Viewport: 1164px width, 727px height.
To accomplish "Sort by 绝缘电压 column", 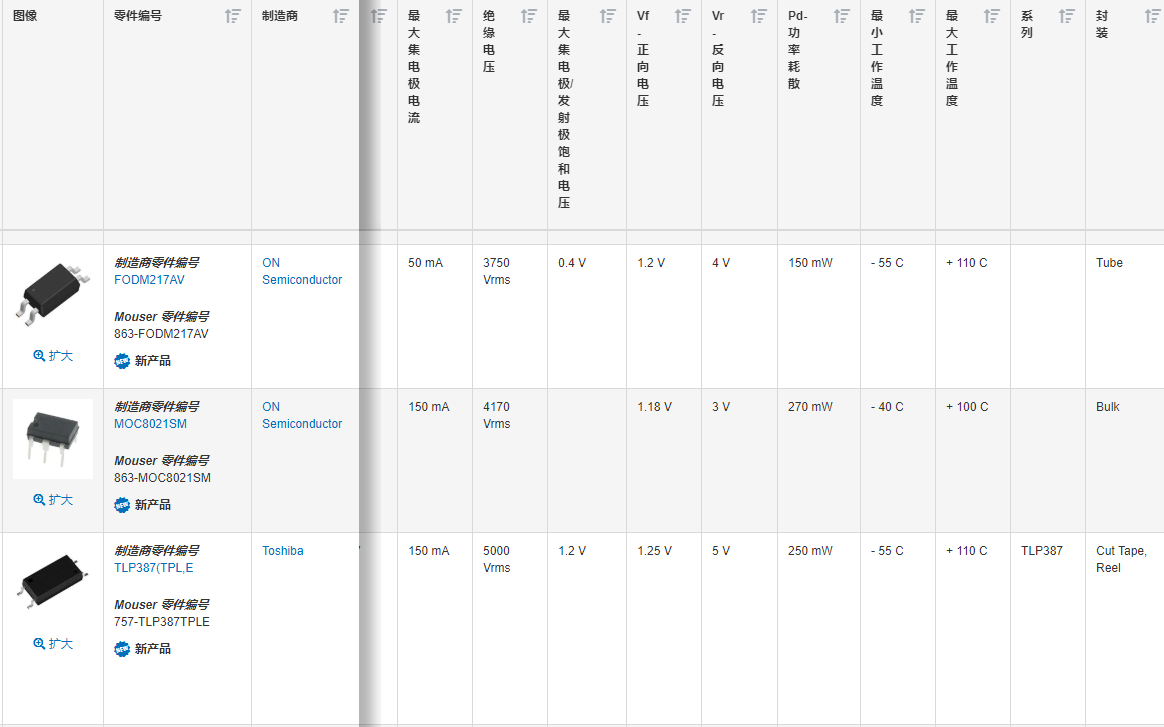I will click(529, 16).
